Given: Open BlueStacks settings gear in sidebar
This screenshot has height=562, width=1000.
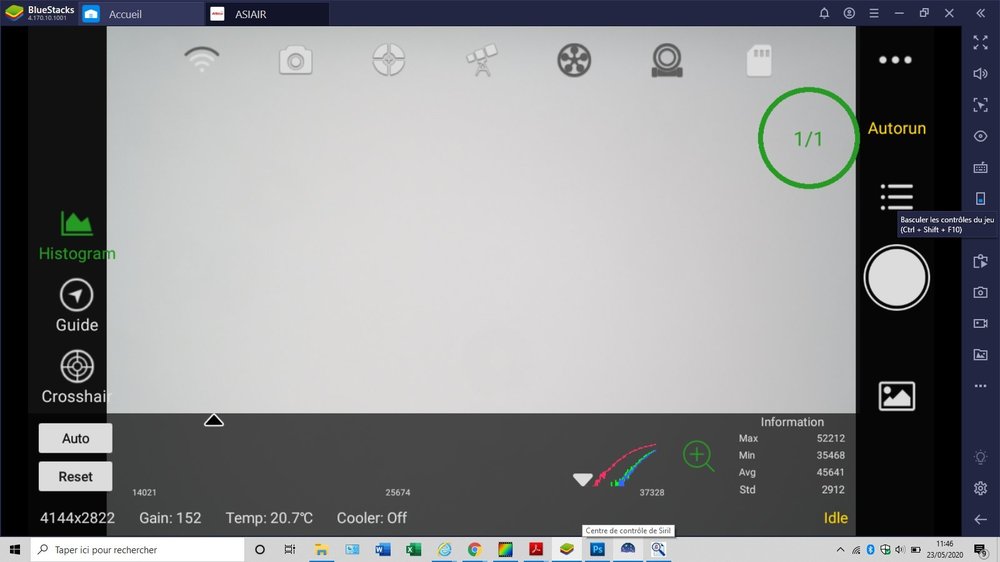Looking at the screenshot, I should tap(980, 489).
